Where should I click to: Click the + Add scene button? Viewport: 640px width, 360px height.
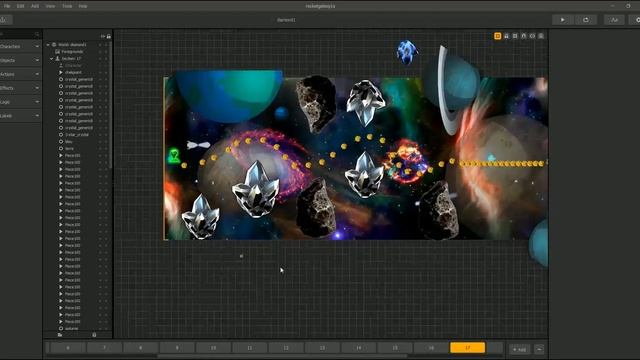tap(519, 349)
